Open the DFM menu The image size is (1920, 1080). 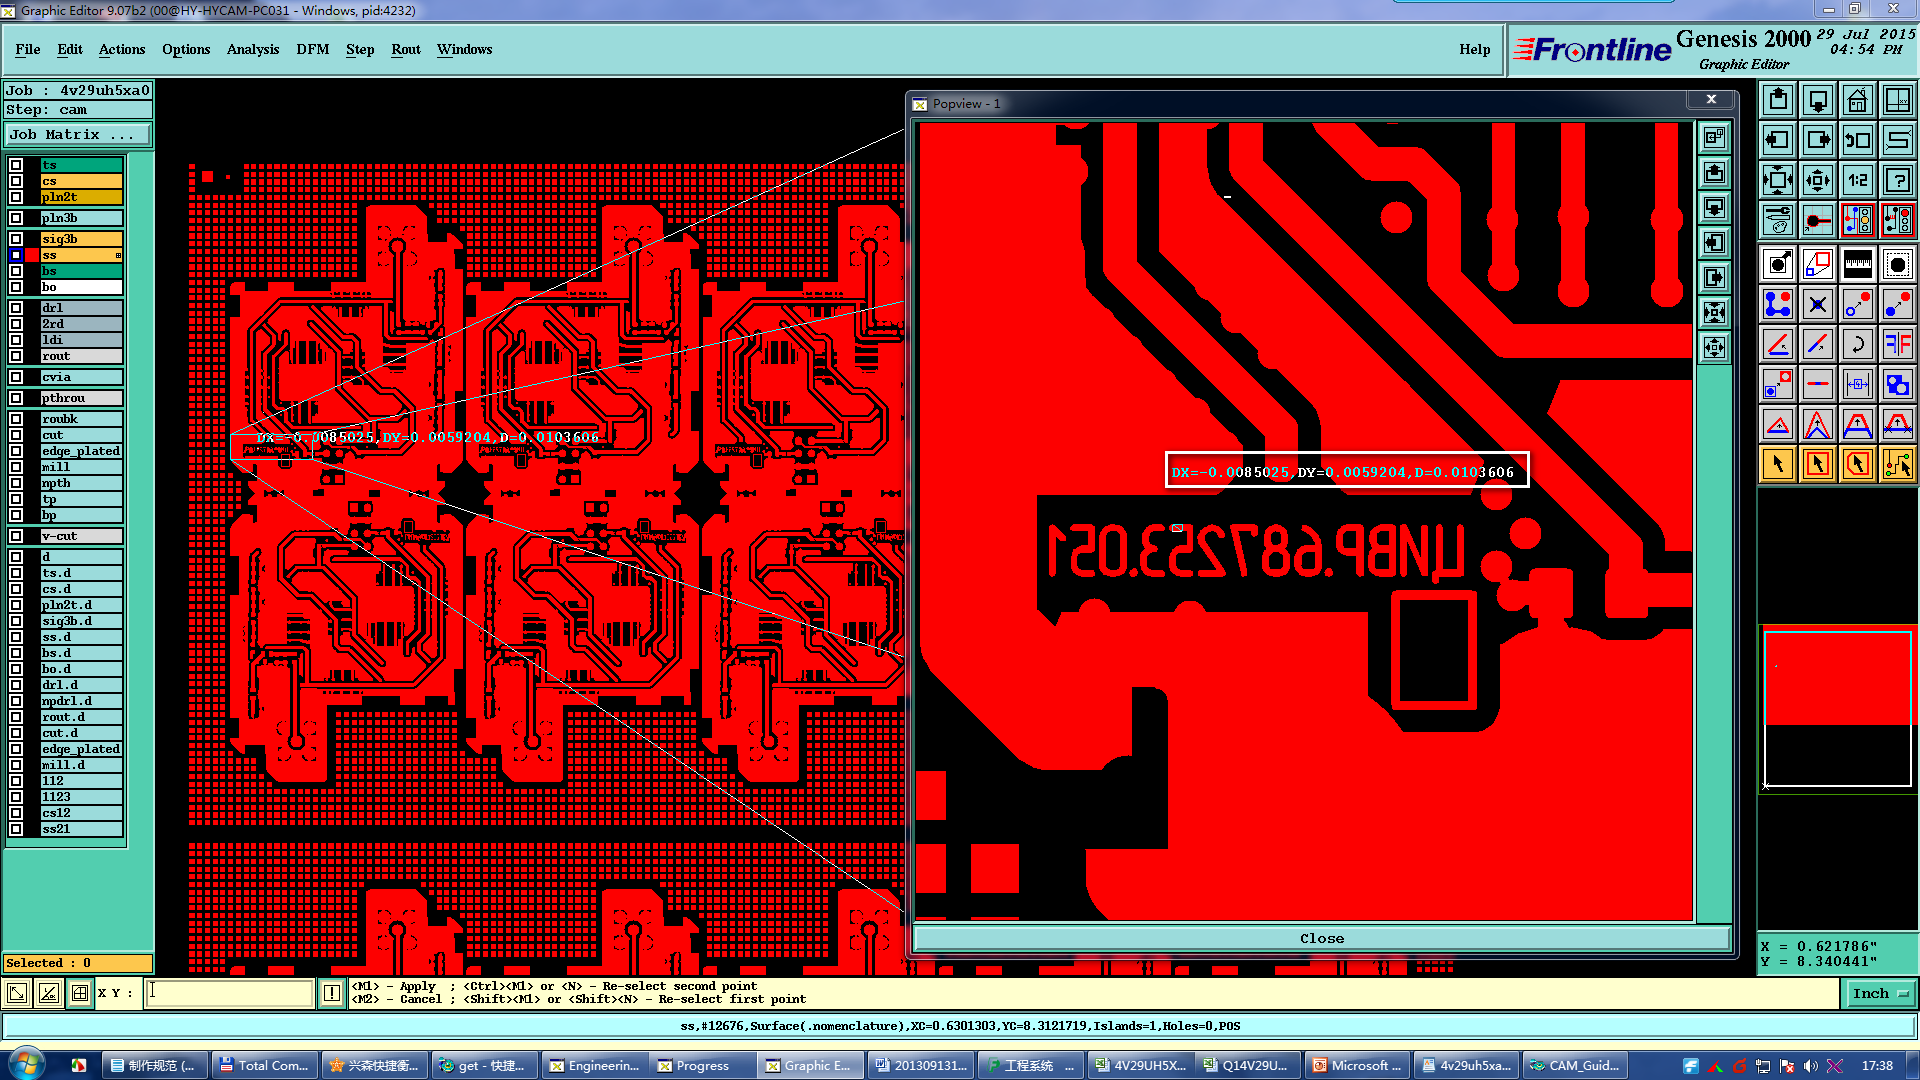[312, 49]
